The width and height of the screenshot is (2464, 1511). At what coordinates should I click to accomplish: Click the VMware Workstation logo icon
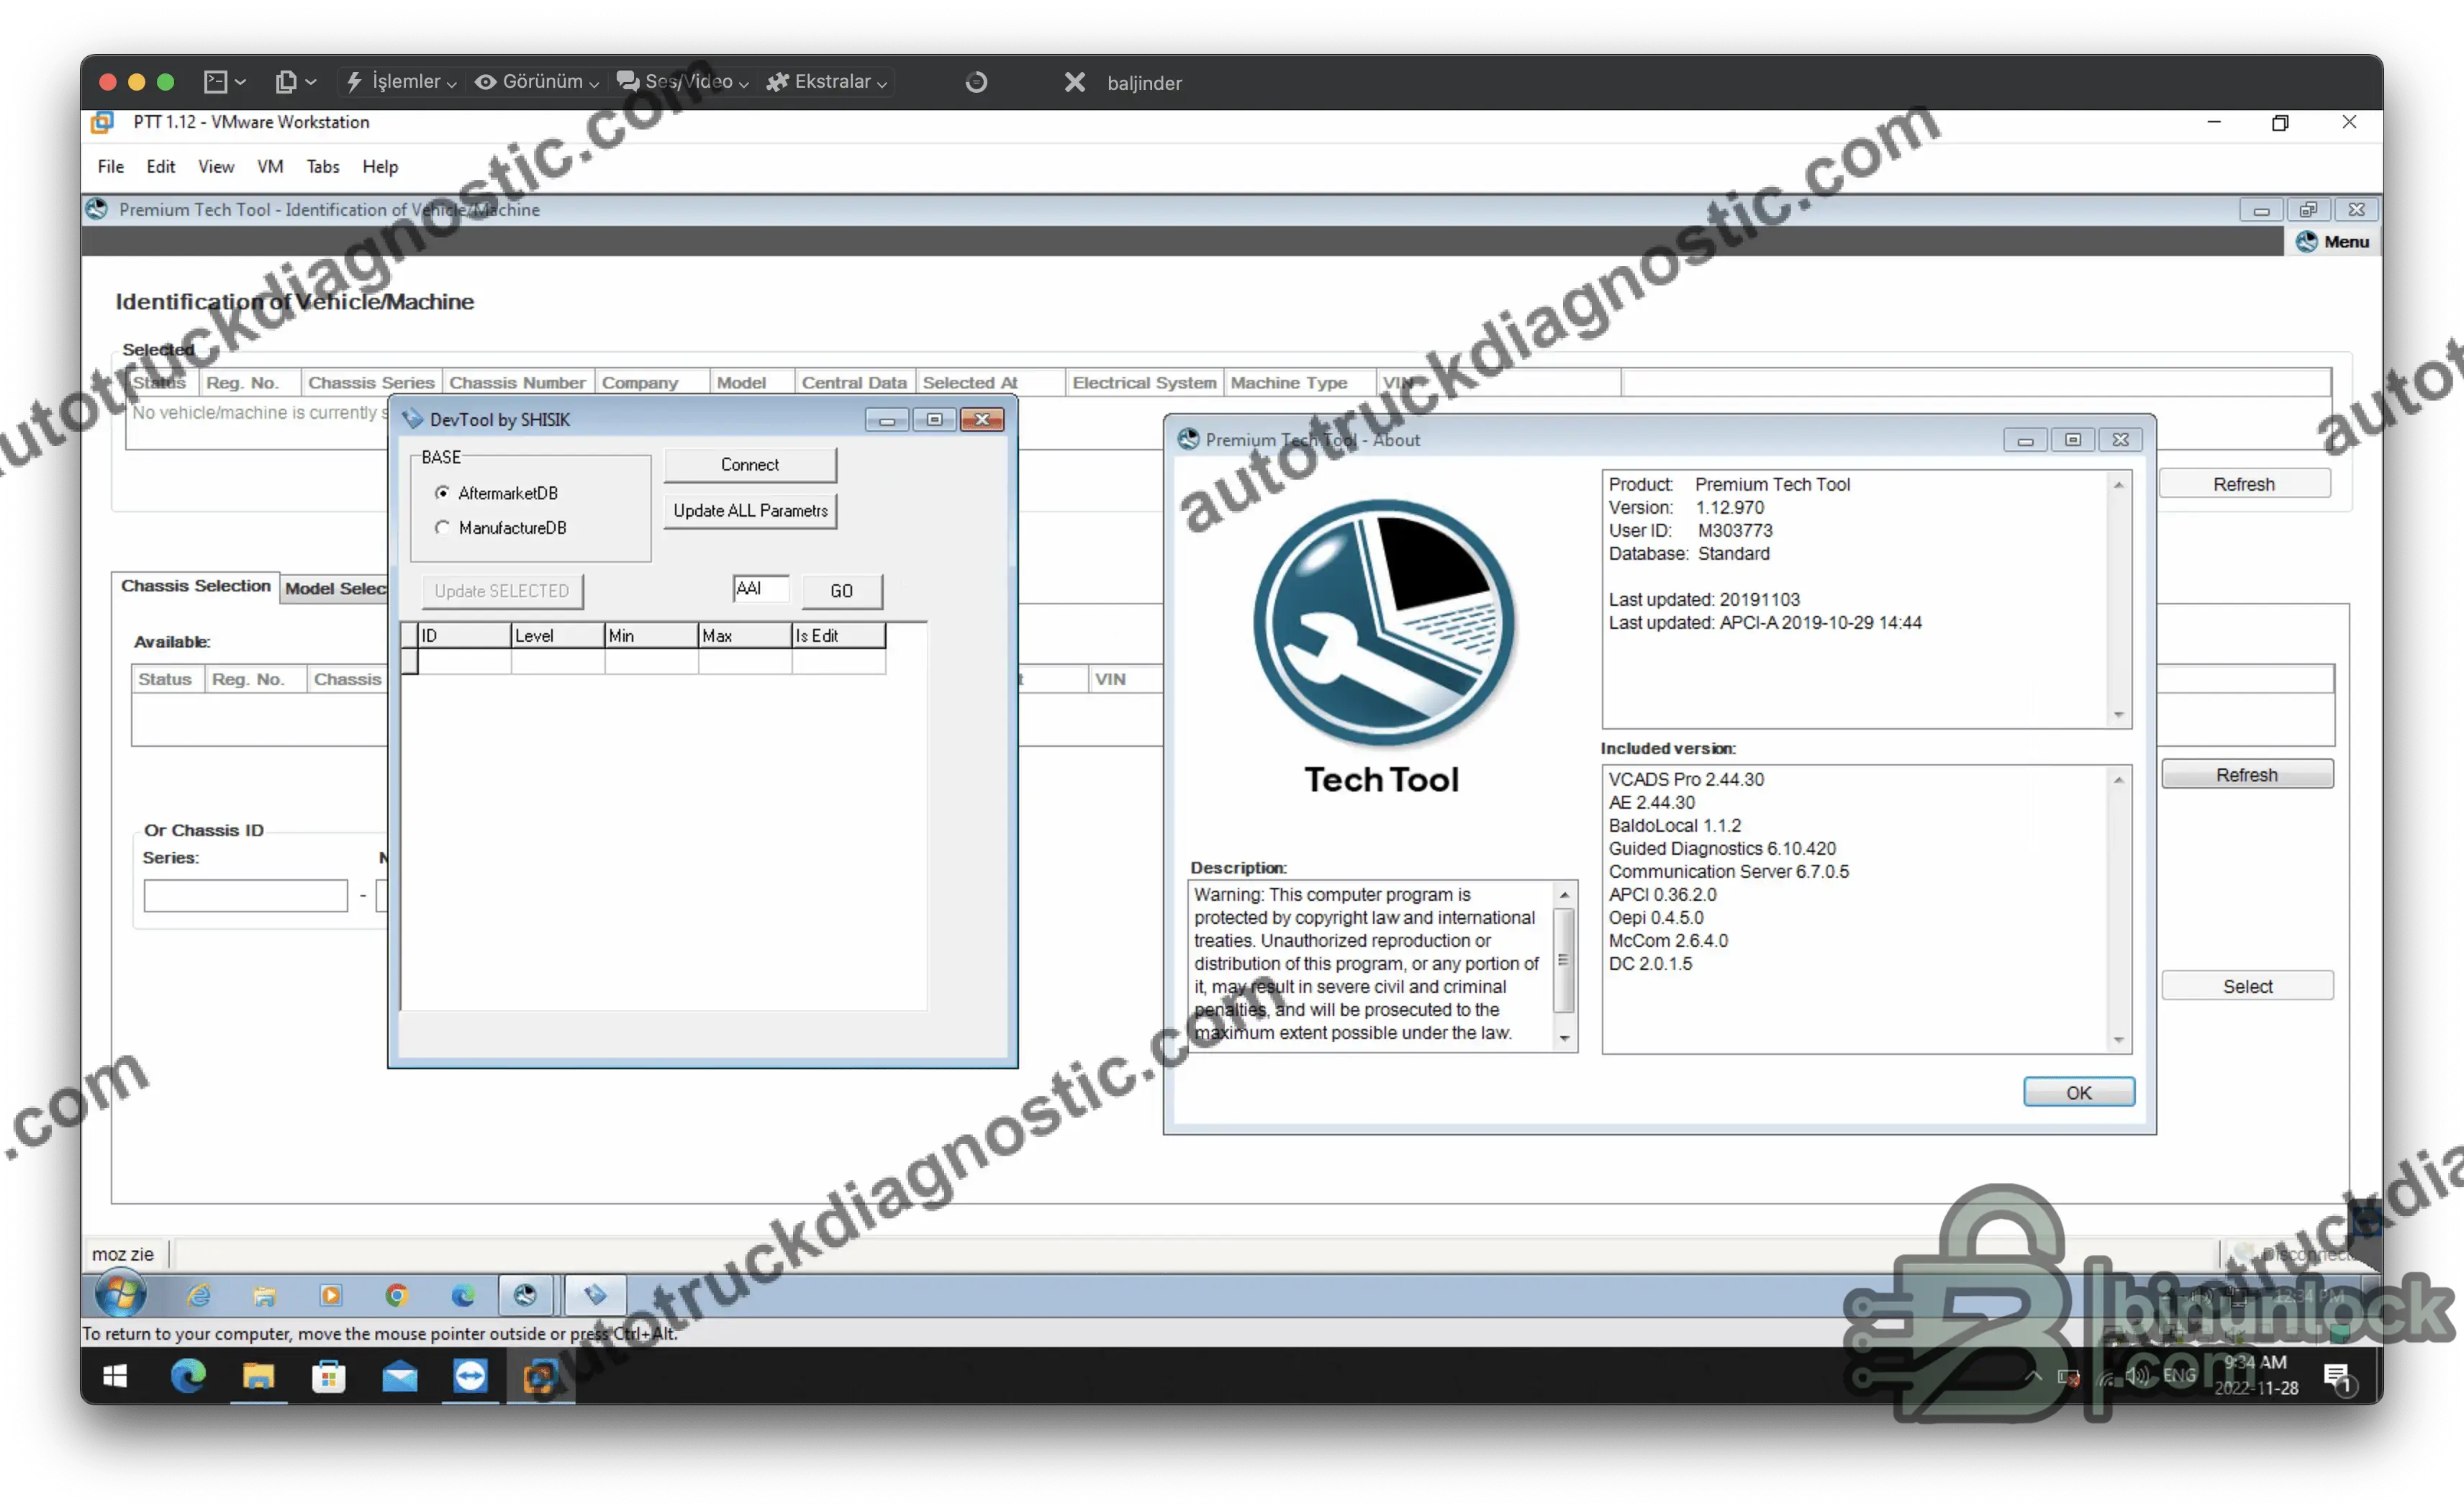click(x=102, y=122)
